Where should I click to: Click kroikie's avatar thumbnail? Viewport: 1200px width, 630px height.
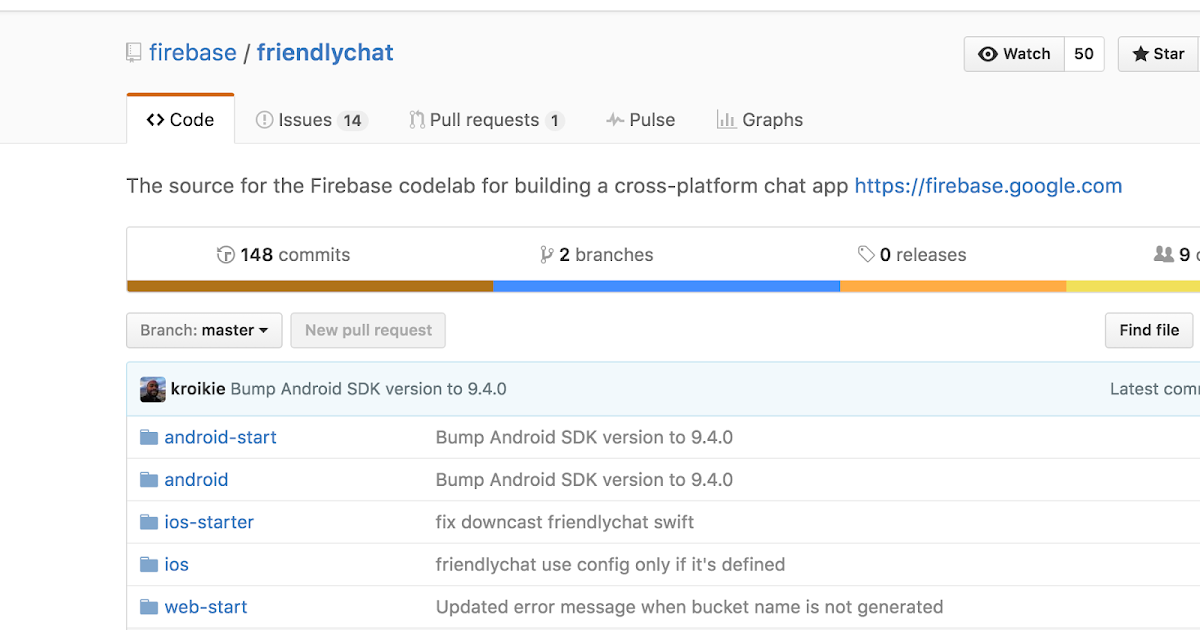pos(152,389)
